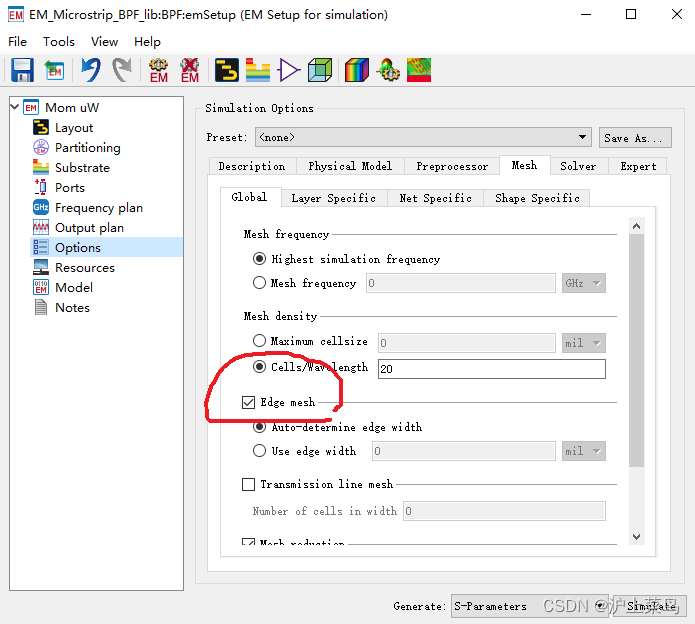Select Layout in the setup tree
This screenshot has height=624, width=695.
pos(74,128)
